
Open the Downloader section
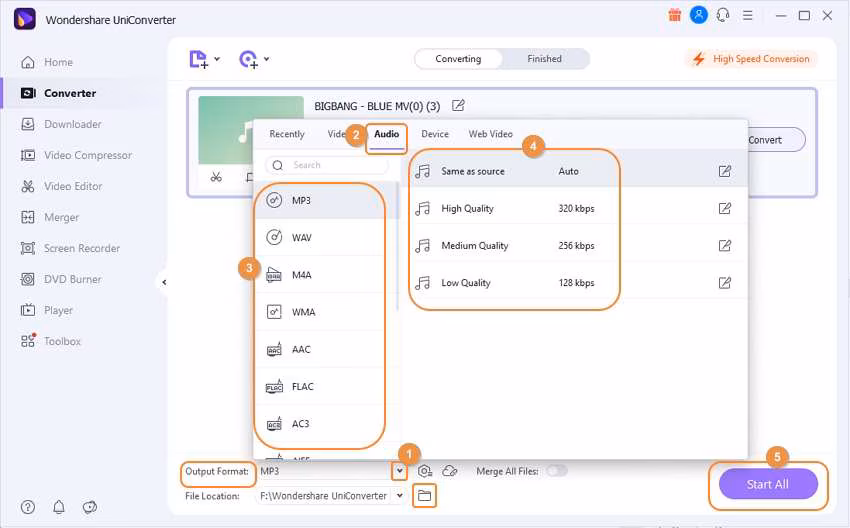[61, 124]
